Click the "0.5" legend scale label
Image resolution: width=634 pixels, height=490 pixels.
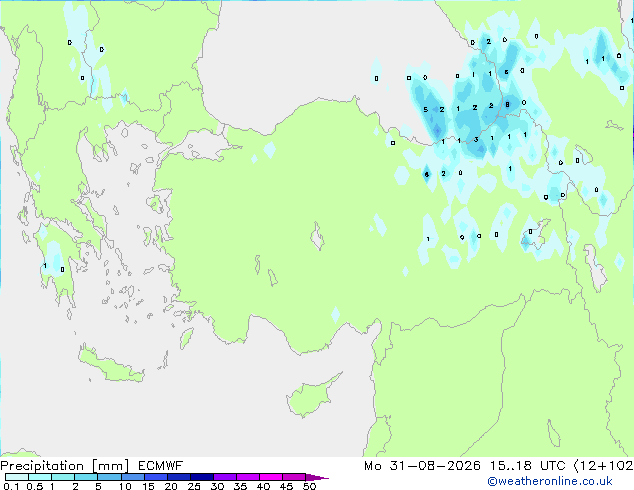pyautogui.click(x=35, y=486)
